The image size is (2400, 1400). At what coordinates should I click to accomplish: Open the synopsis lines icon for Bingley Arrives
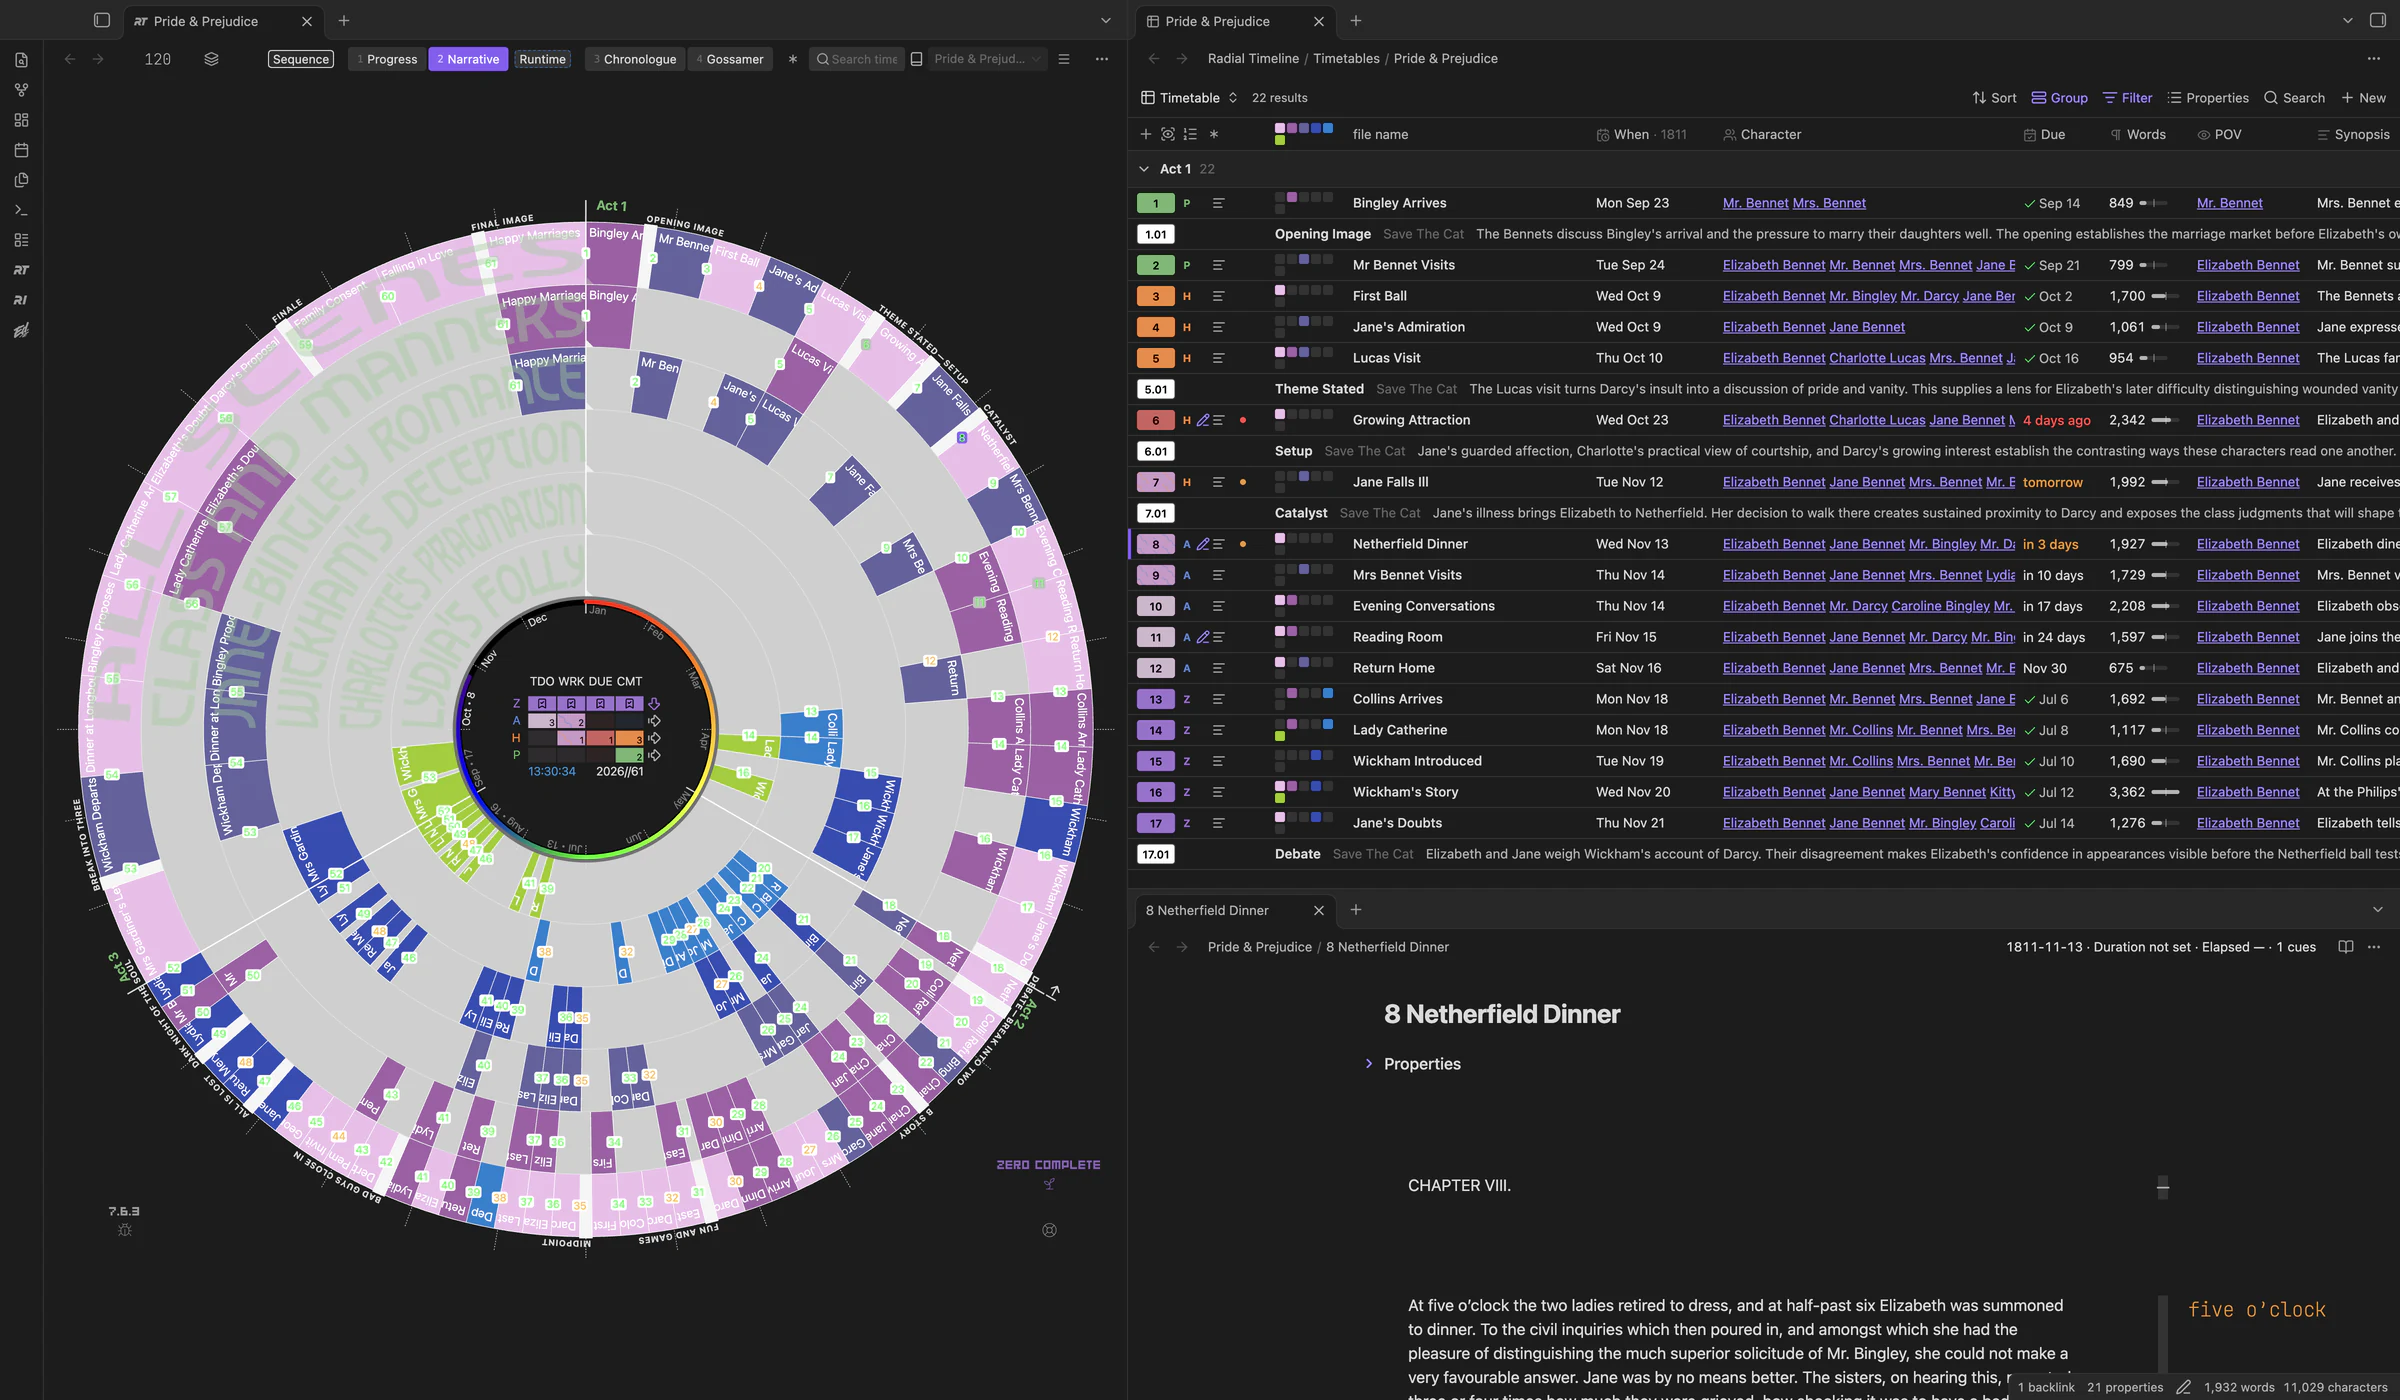(x=1218, y=203)
